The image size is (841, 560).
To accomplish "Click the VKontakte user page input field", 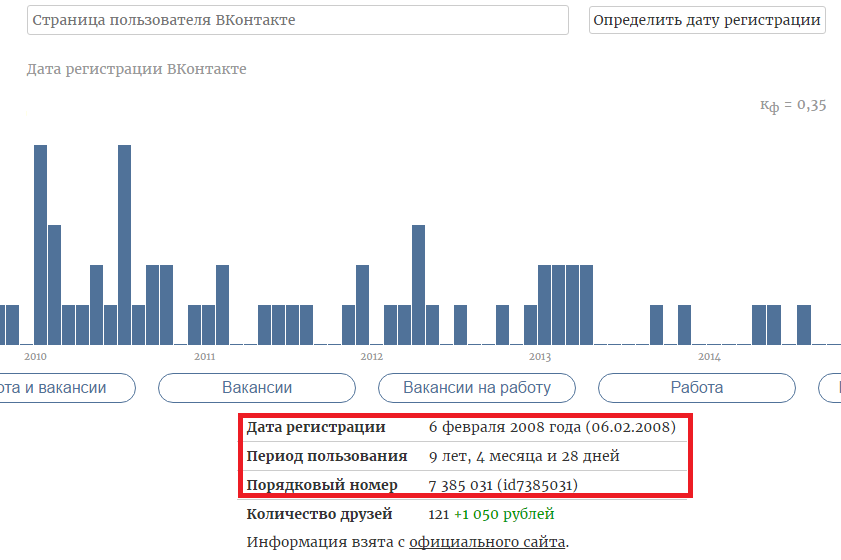I will [297, 20].
